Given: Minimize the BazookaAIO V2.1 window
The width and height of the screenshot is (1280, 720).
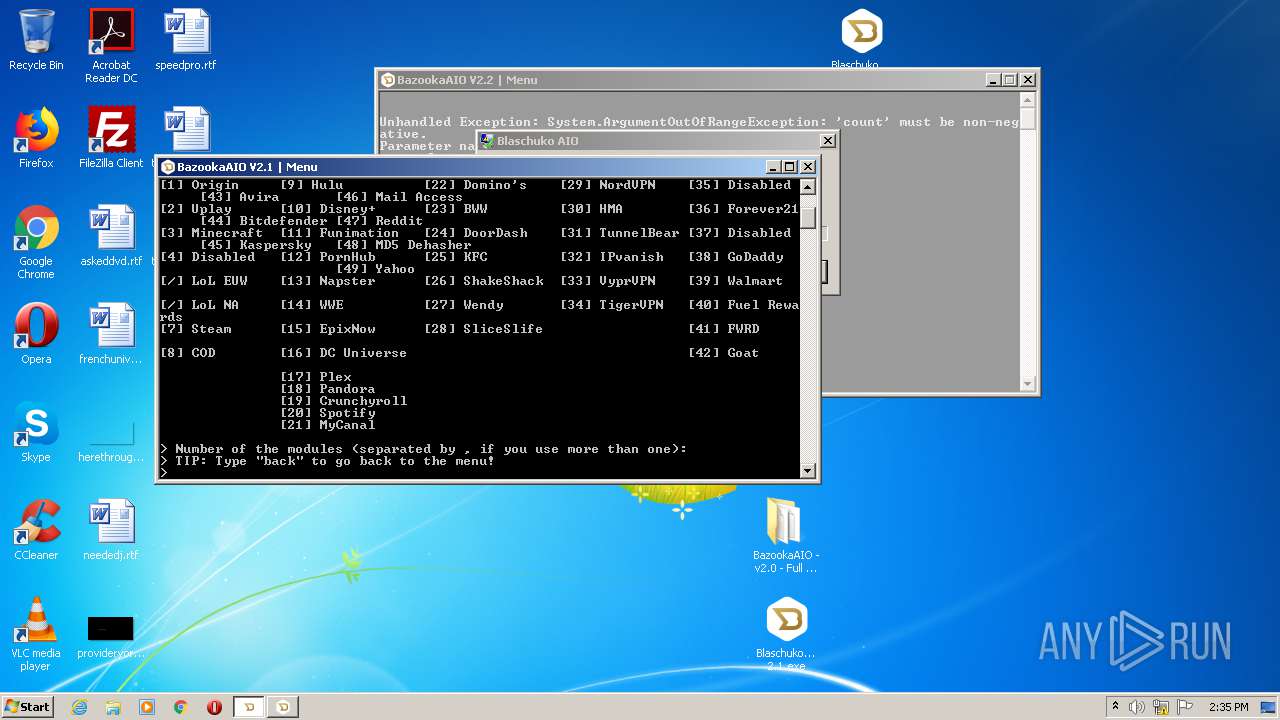Looking at the screenshot, I should 773,167.
